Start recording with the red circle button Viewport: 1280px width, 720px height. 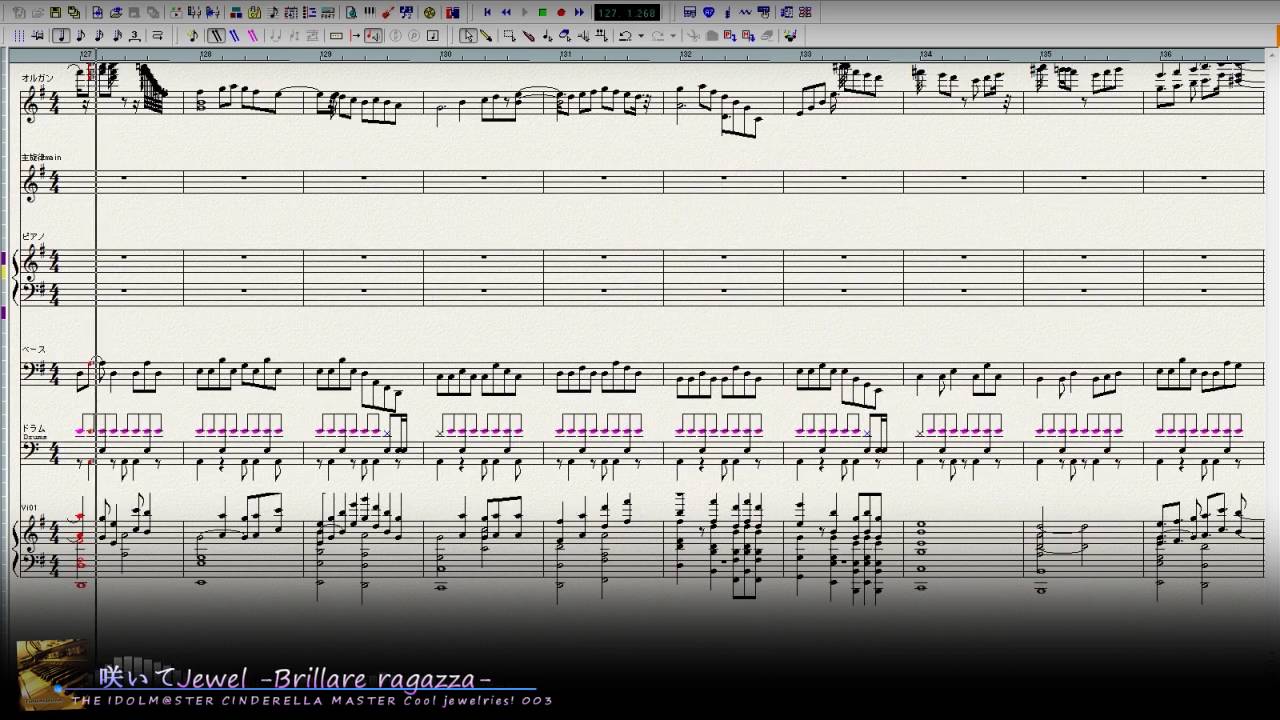click(561, 13)
